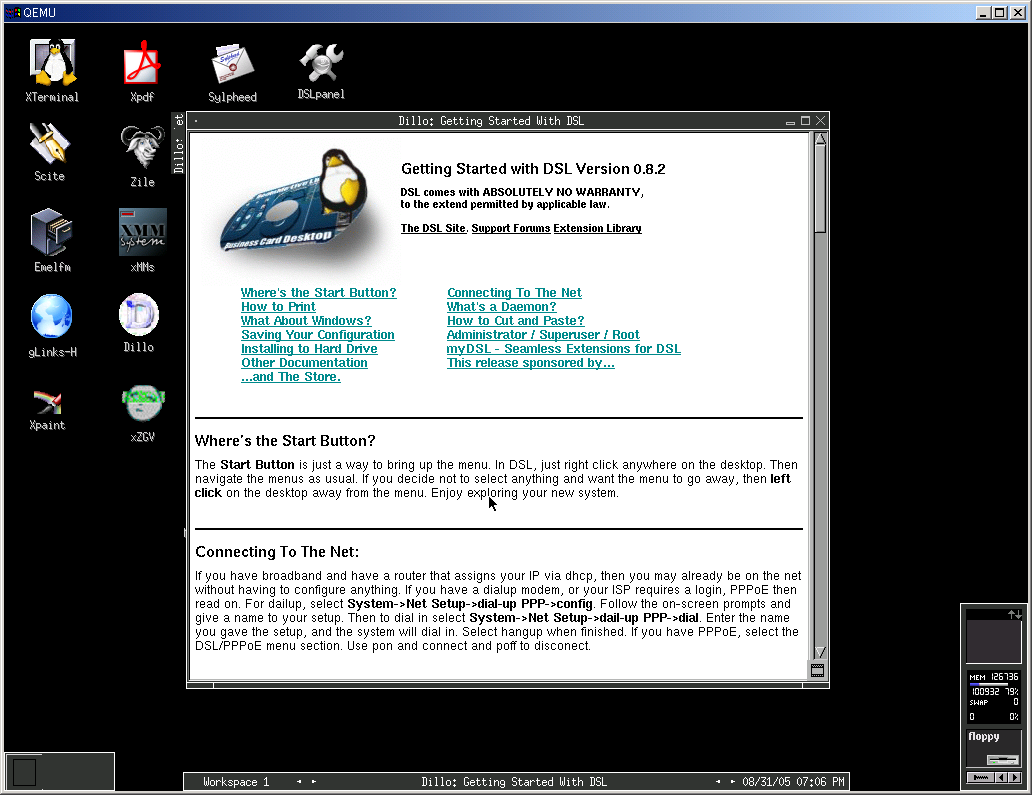Image resolution: width=1032 pixels, height=795 pixels.
Task: Click the dock app key button
Action: [981, 777]
